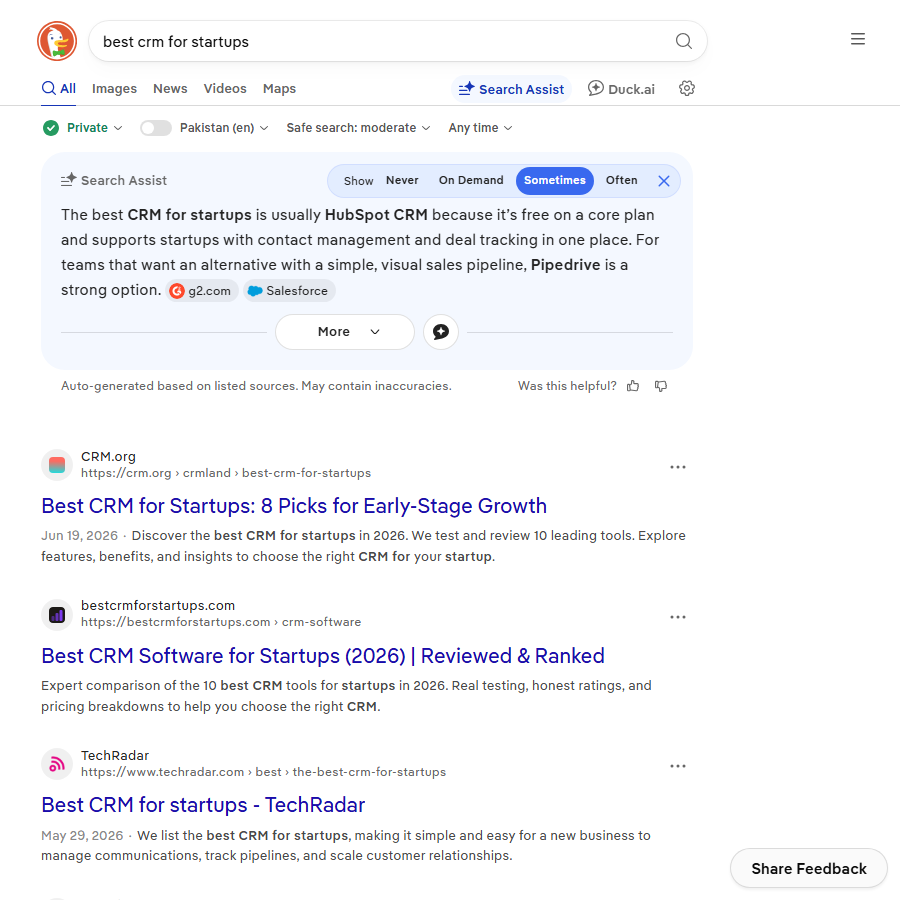The width and height of the screenshot is (900, 900).
Task: Click the magnifier search icon in search box
Action: [x=683, y=41]
